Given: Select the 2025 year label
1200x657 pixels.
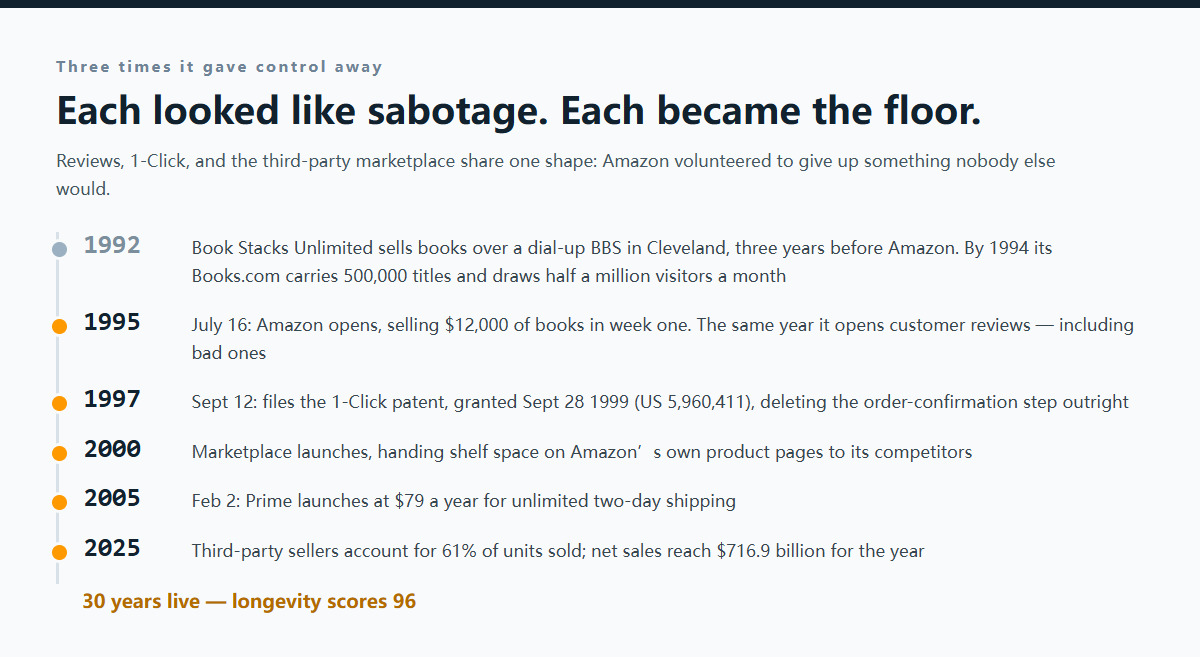Looking at the screenshot, I should [112, 548].
